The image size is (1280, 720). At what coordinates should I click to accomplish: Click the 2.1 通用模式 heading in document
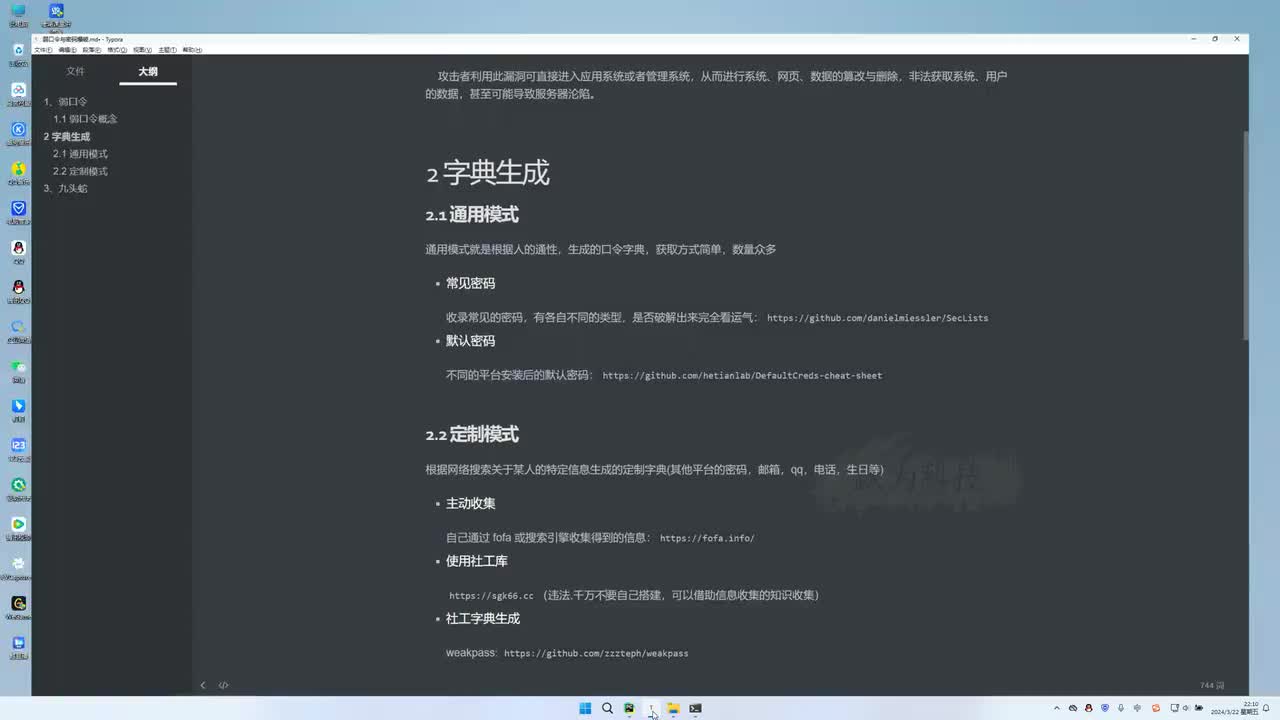point(472,215)
